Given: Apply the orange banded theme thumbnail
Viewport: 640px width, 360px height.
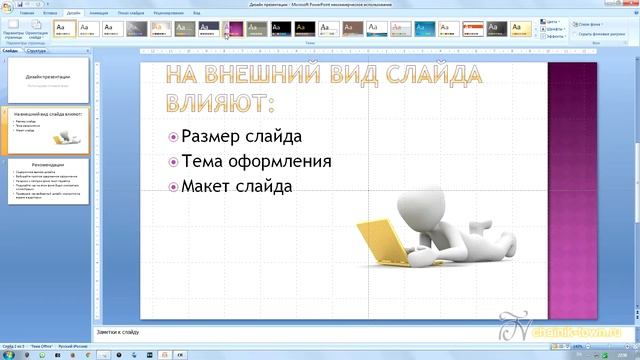Looking at the screenshot, I should click(x=473, y=29).
